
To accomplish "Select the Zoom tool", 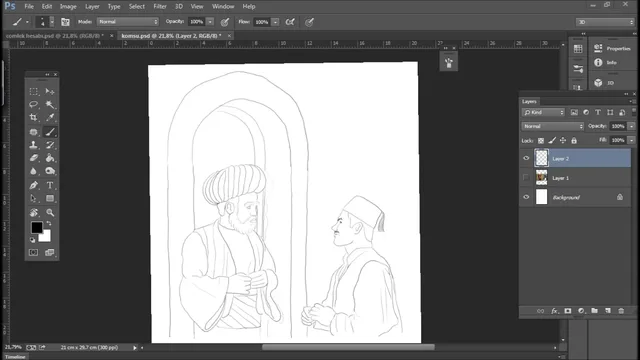I will [x=50, y=212].
